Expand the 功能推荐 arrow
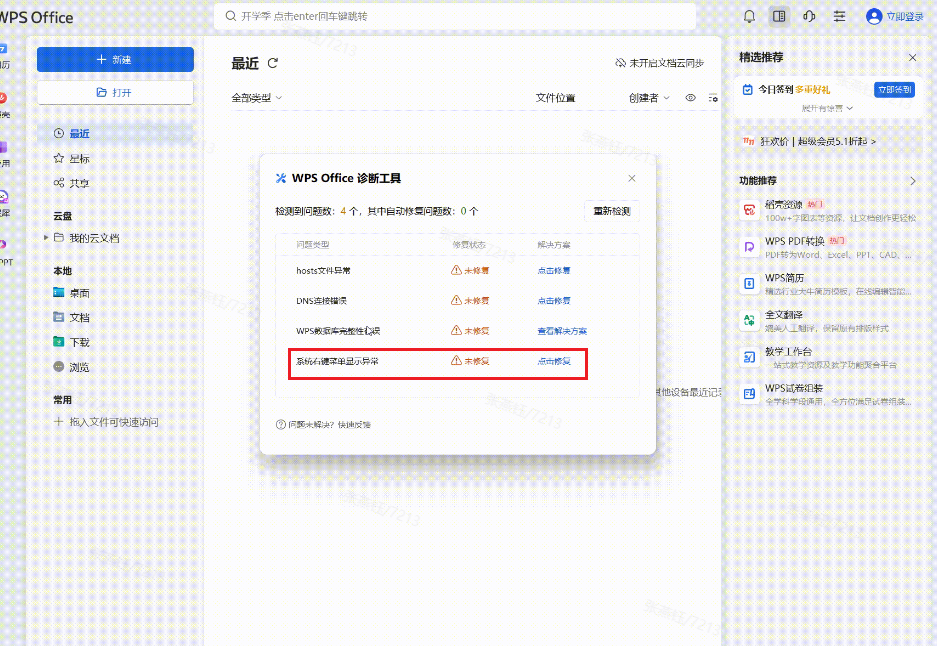 (x=912, y=180)
